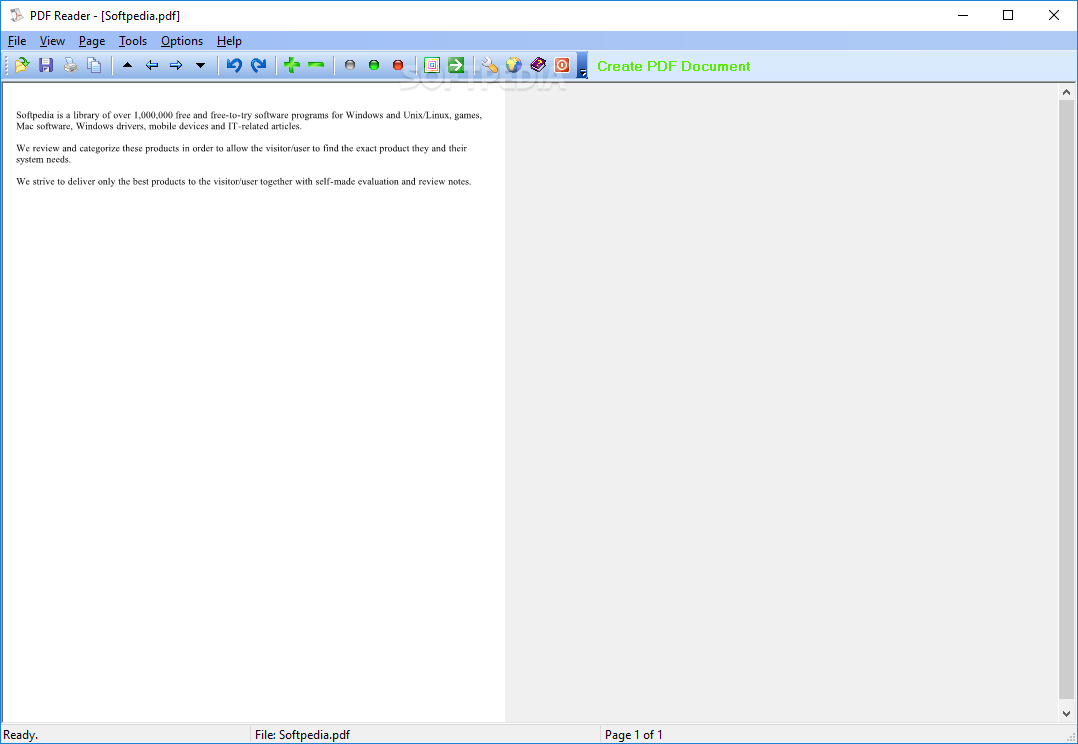Print the document via printer icon
Viewport: 1078px width, 744px height.
click(70, 65)
